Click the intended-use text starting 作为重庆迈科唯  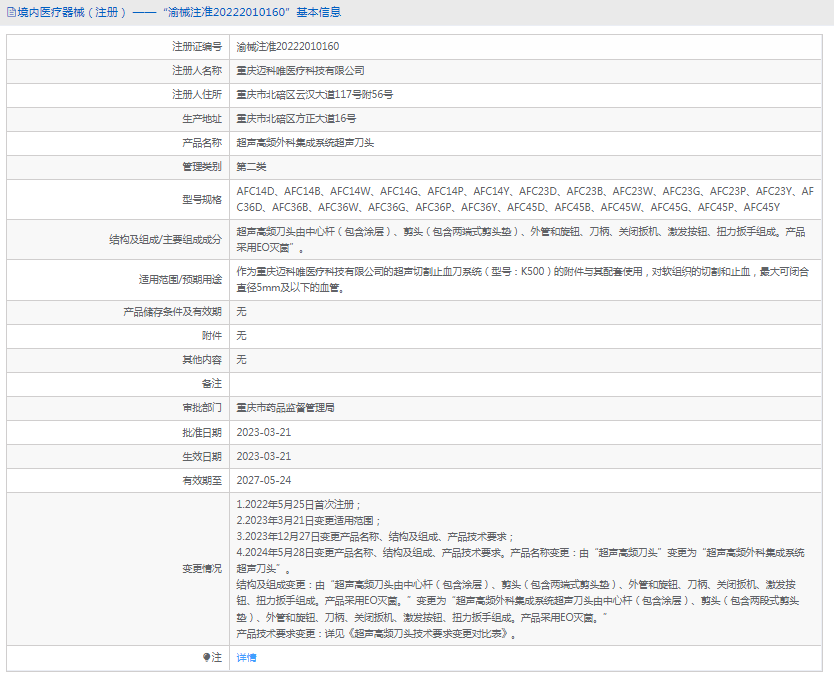523,280
